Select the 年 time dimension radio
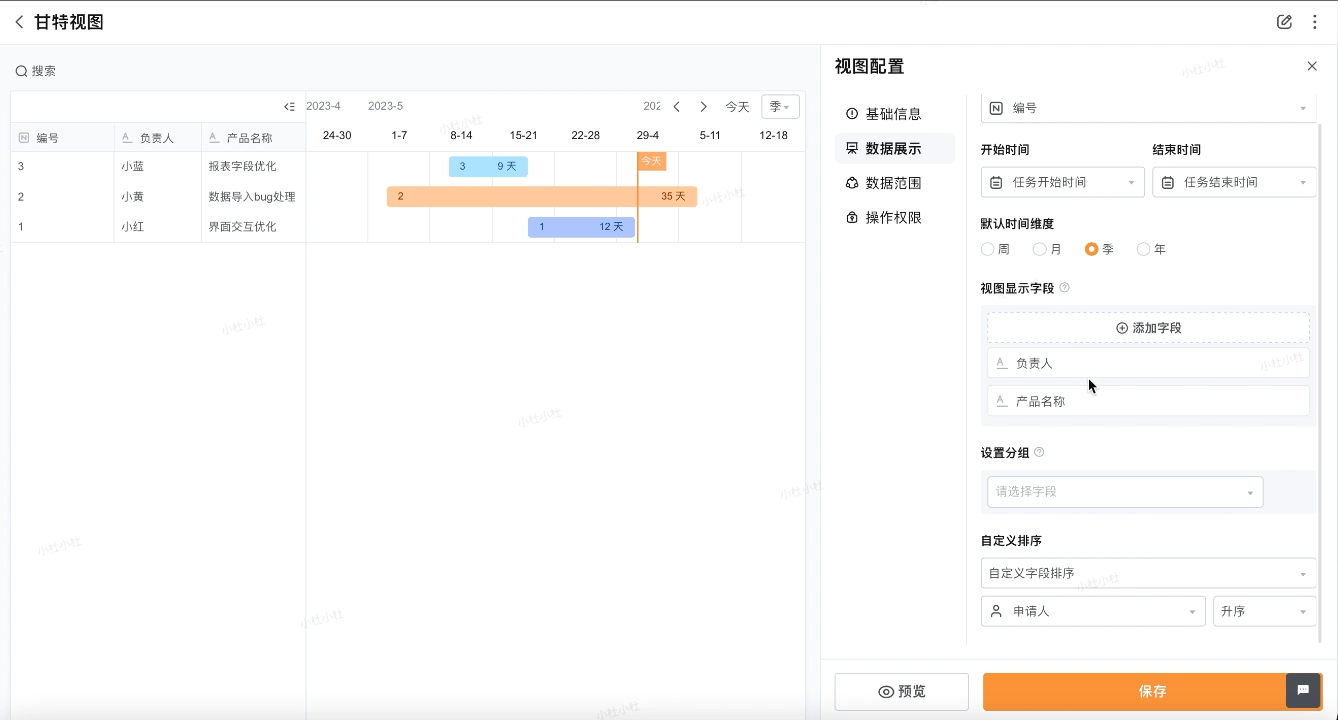Image resolution: width=1338 pixels, height=720 pixels. [1143, 249]
